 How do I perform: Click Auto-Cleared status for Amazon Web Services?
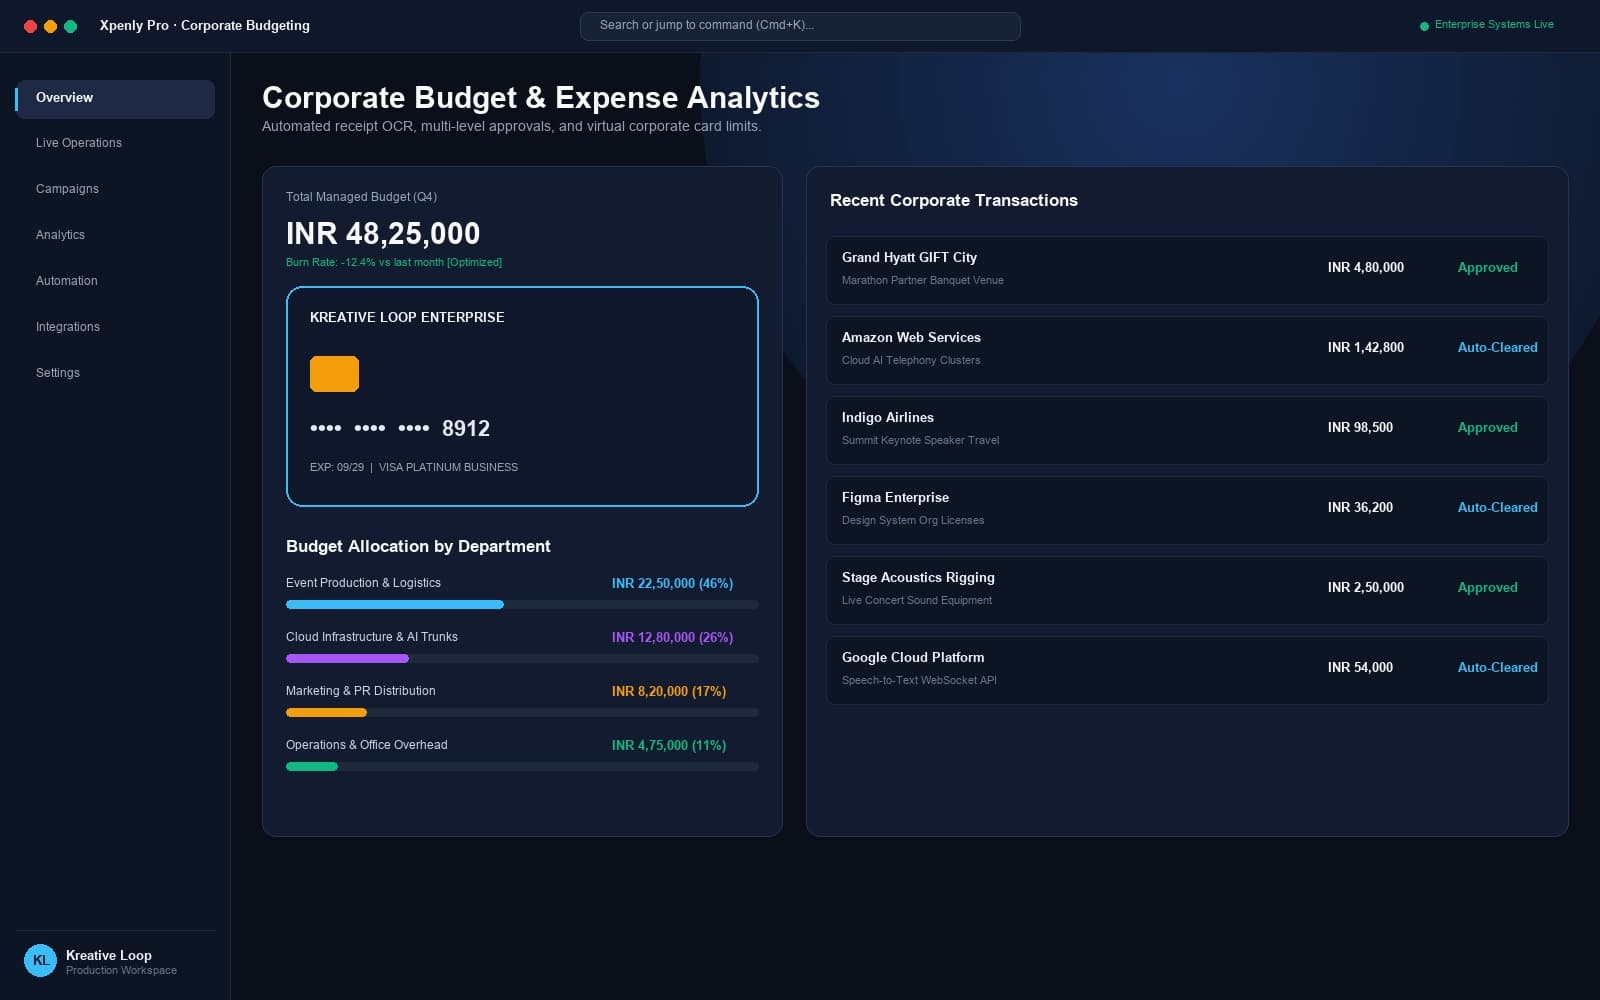coord(1497,348)
